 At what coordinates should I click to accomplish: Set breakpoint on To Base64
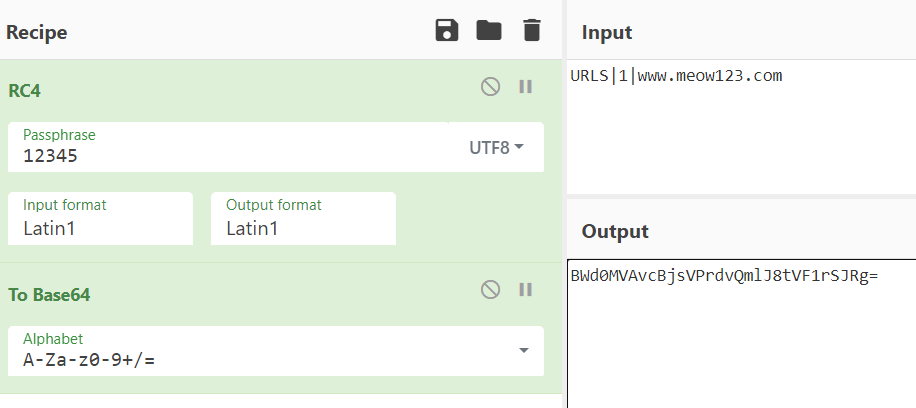click(525, 290)
